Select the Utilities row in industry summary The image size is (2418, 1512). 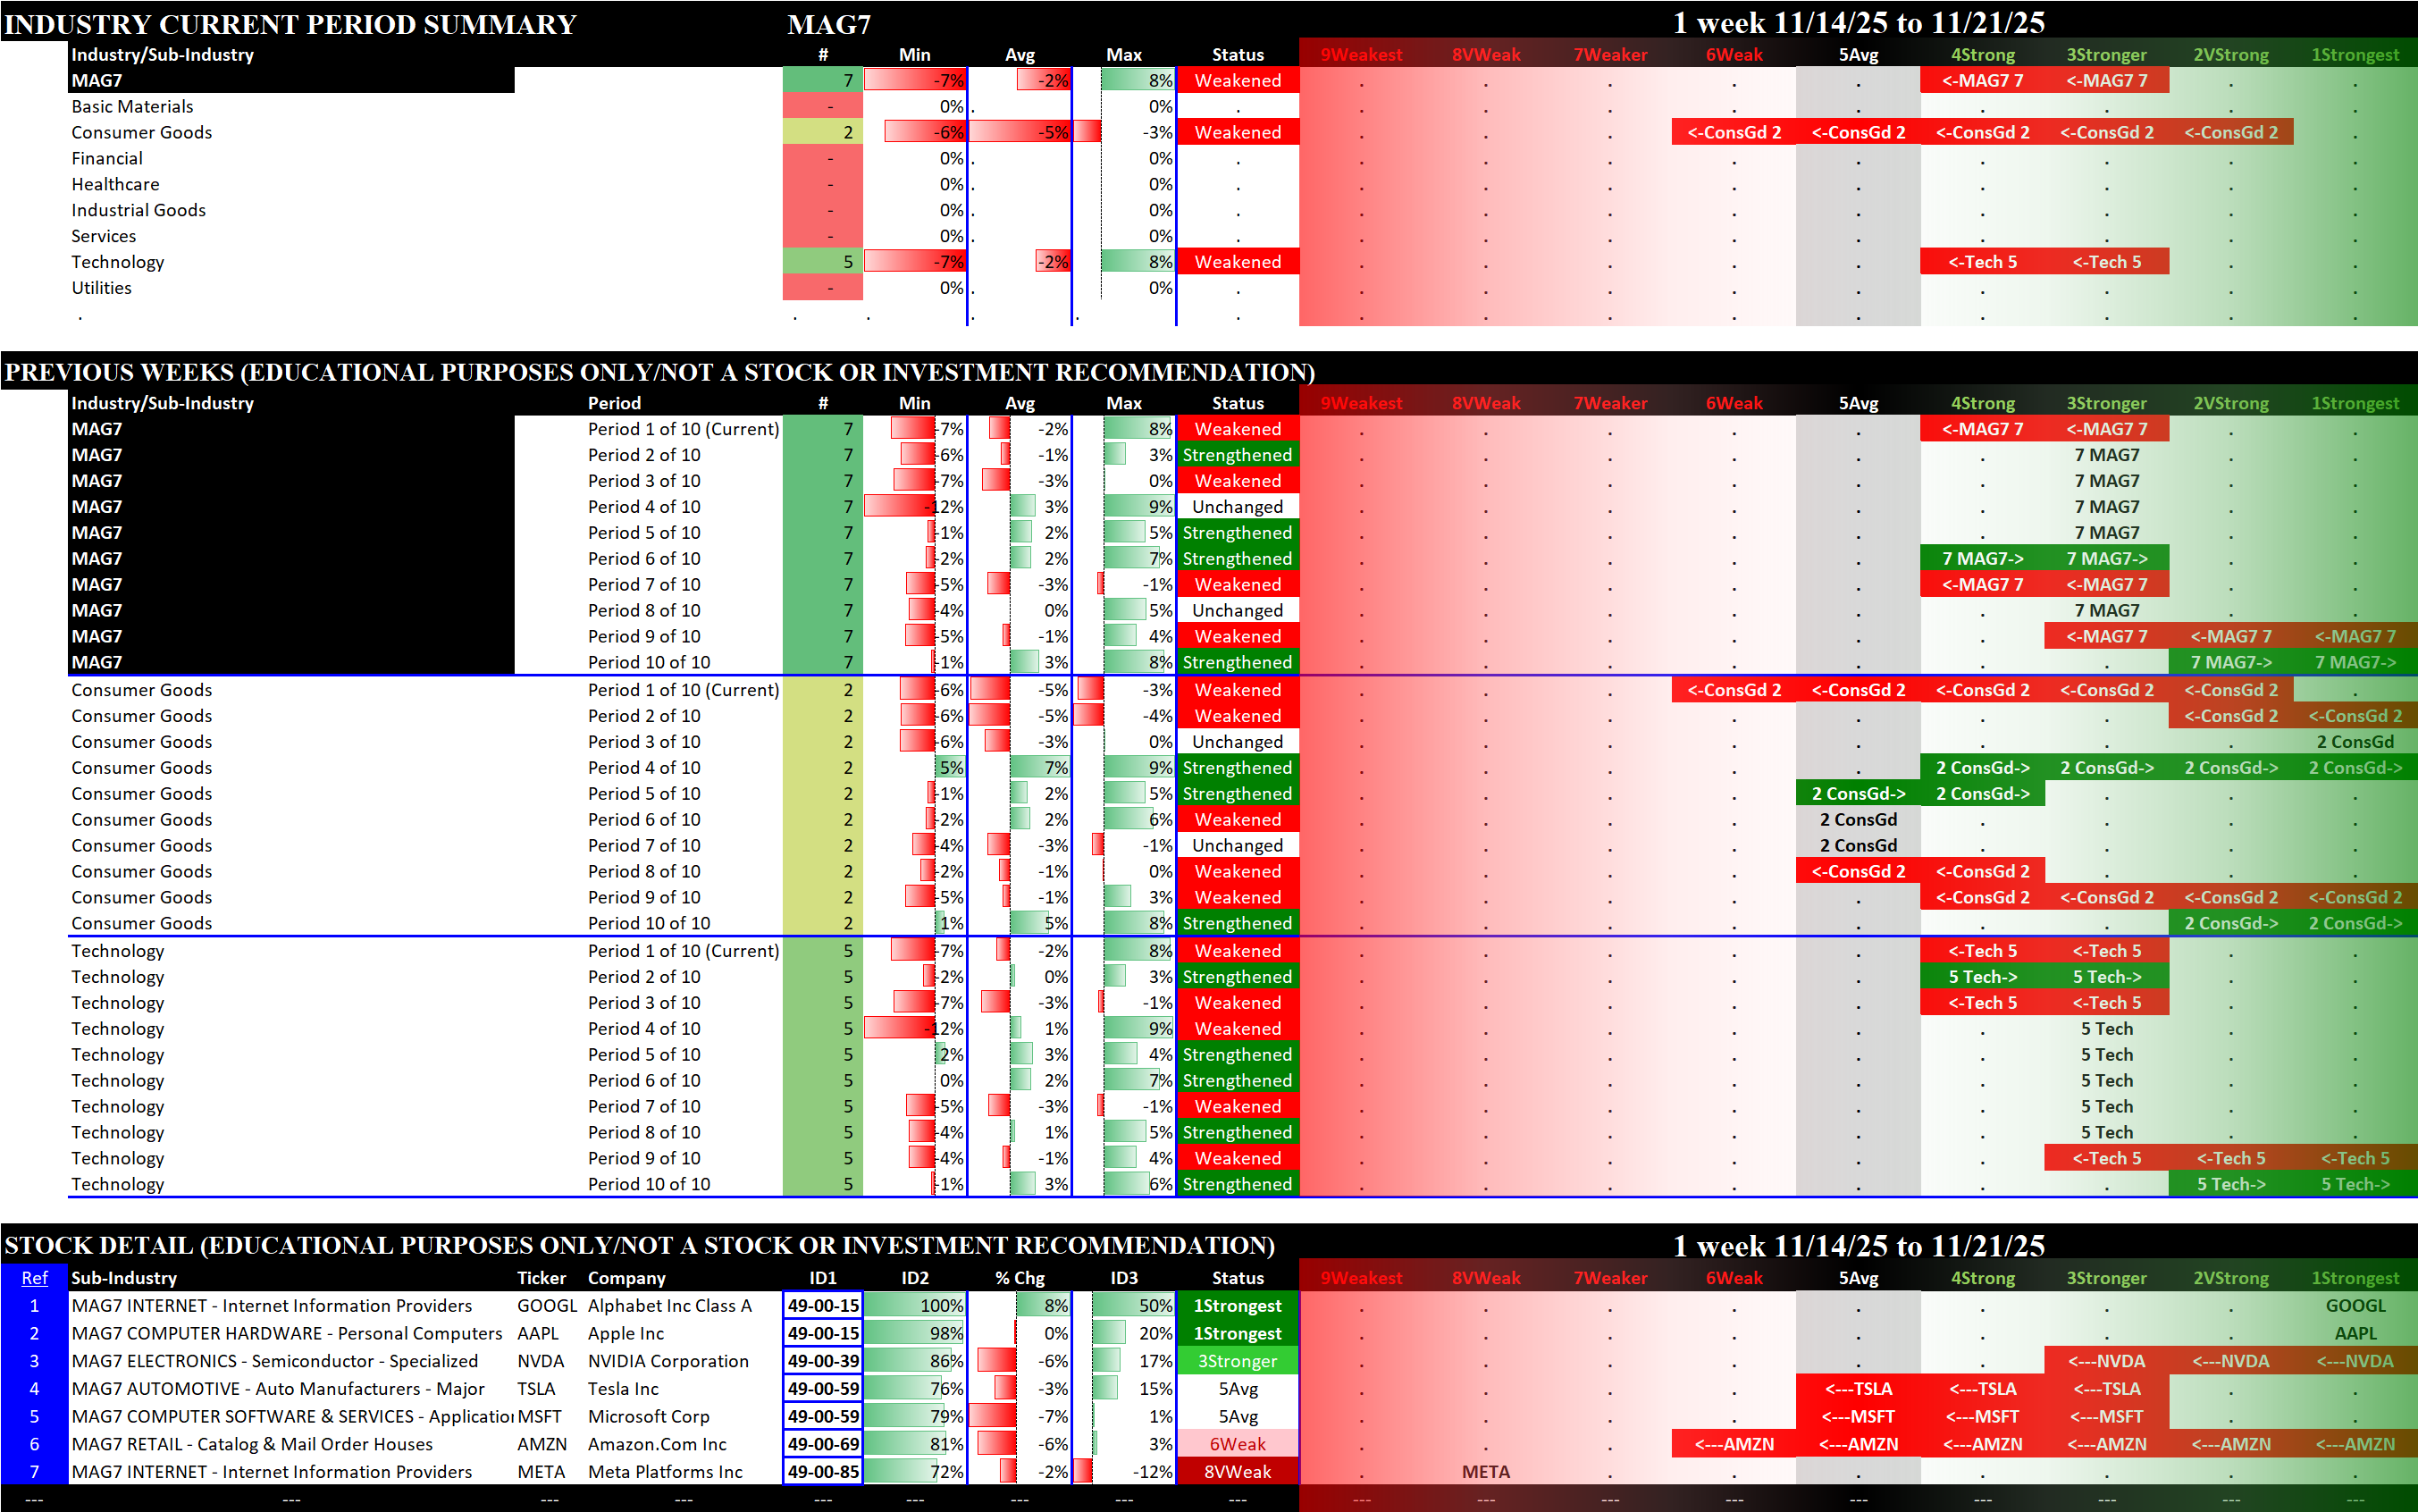(101, 288)
